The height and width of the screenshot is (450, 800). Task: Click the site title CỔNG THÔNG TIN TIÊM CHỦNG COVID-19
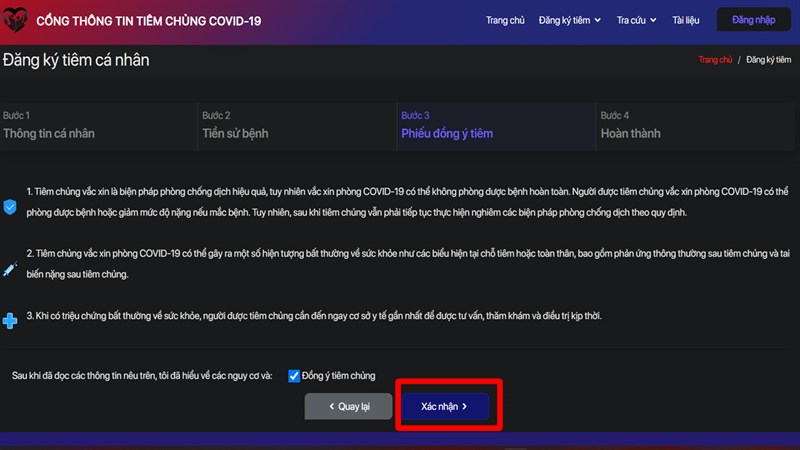148,21
